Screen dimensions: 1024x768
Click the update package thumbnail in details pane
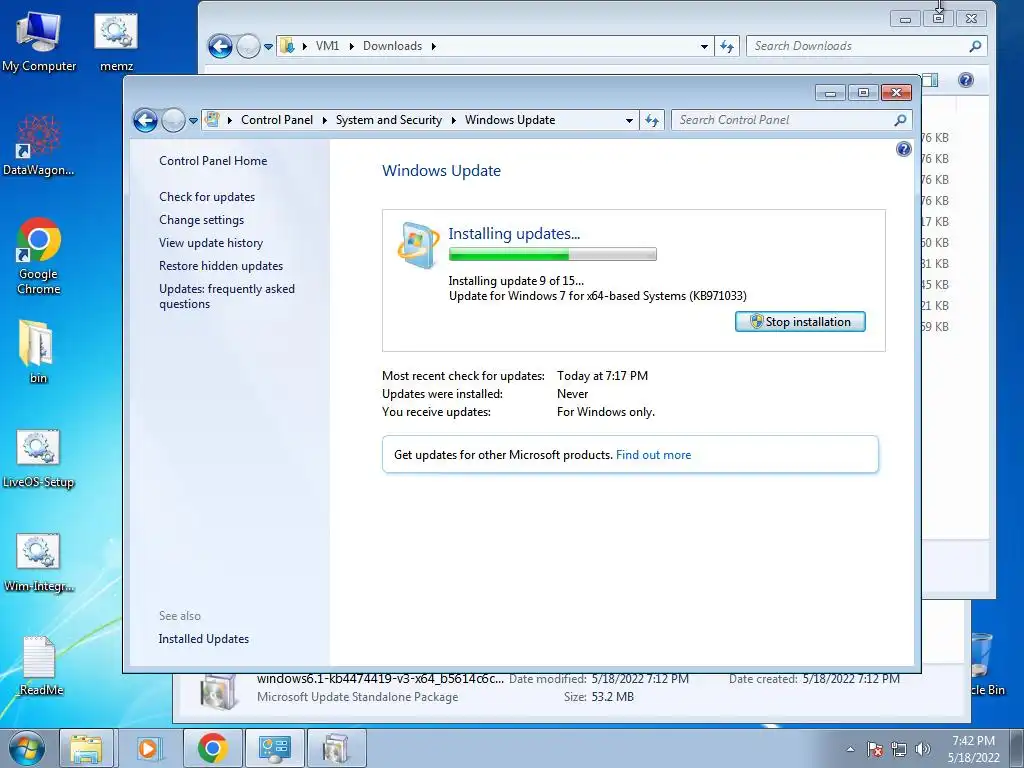(x=219, y=691)
